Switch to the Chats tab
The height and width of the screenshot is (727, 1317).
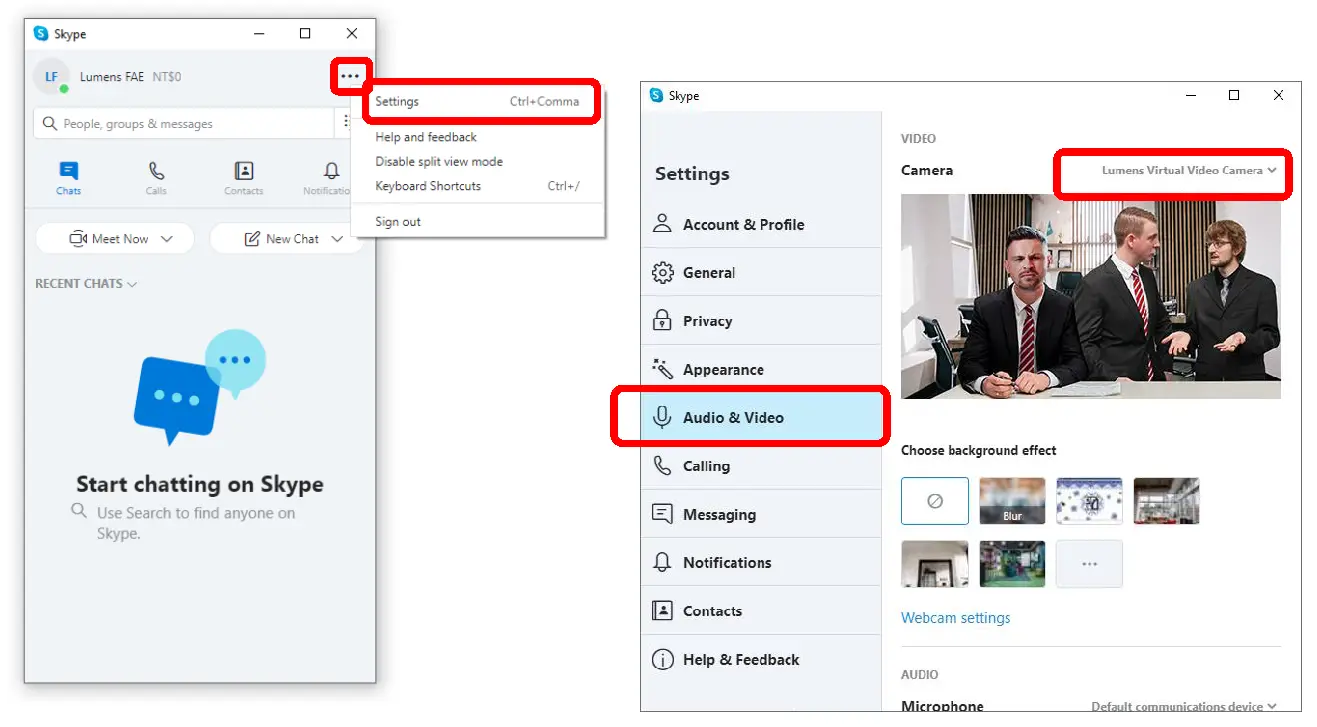(68, 178)
